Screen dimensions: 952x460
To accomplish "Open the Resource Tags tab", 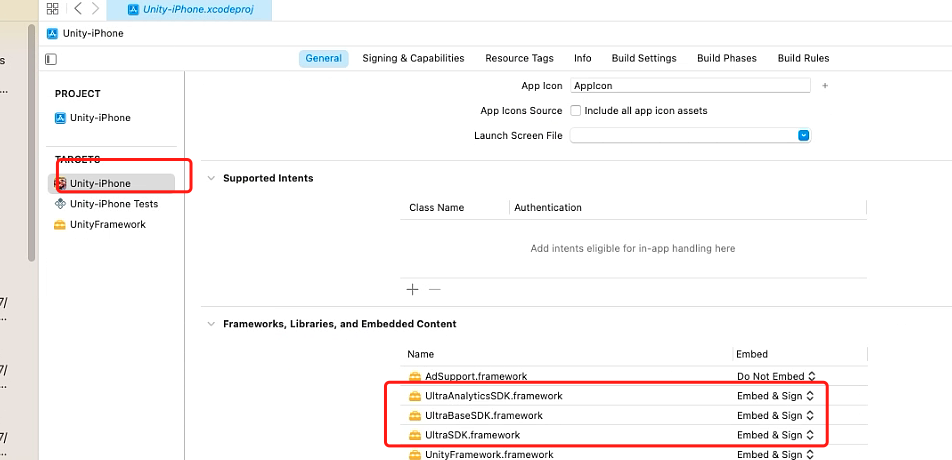I will coord(519,58).
